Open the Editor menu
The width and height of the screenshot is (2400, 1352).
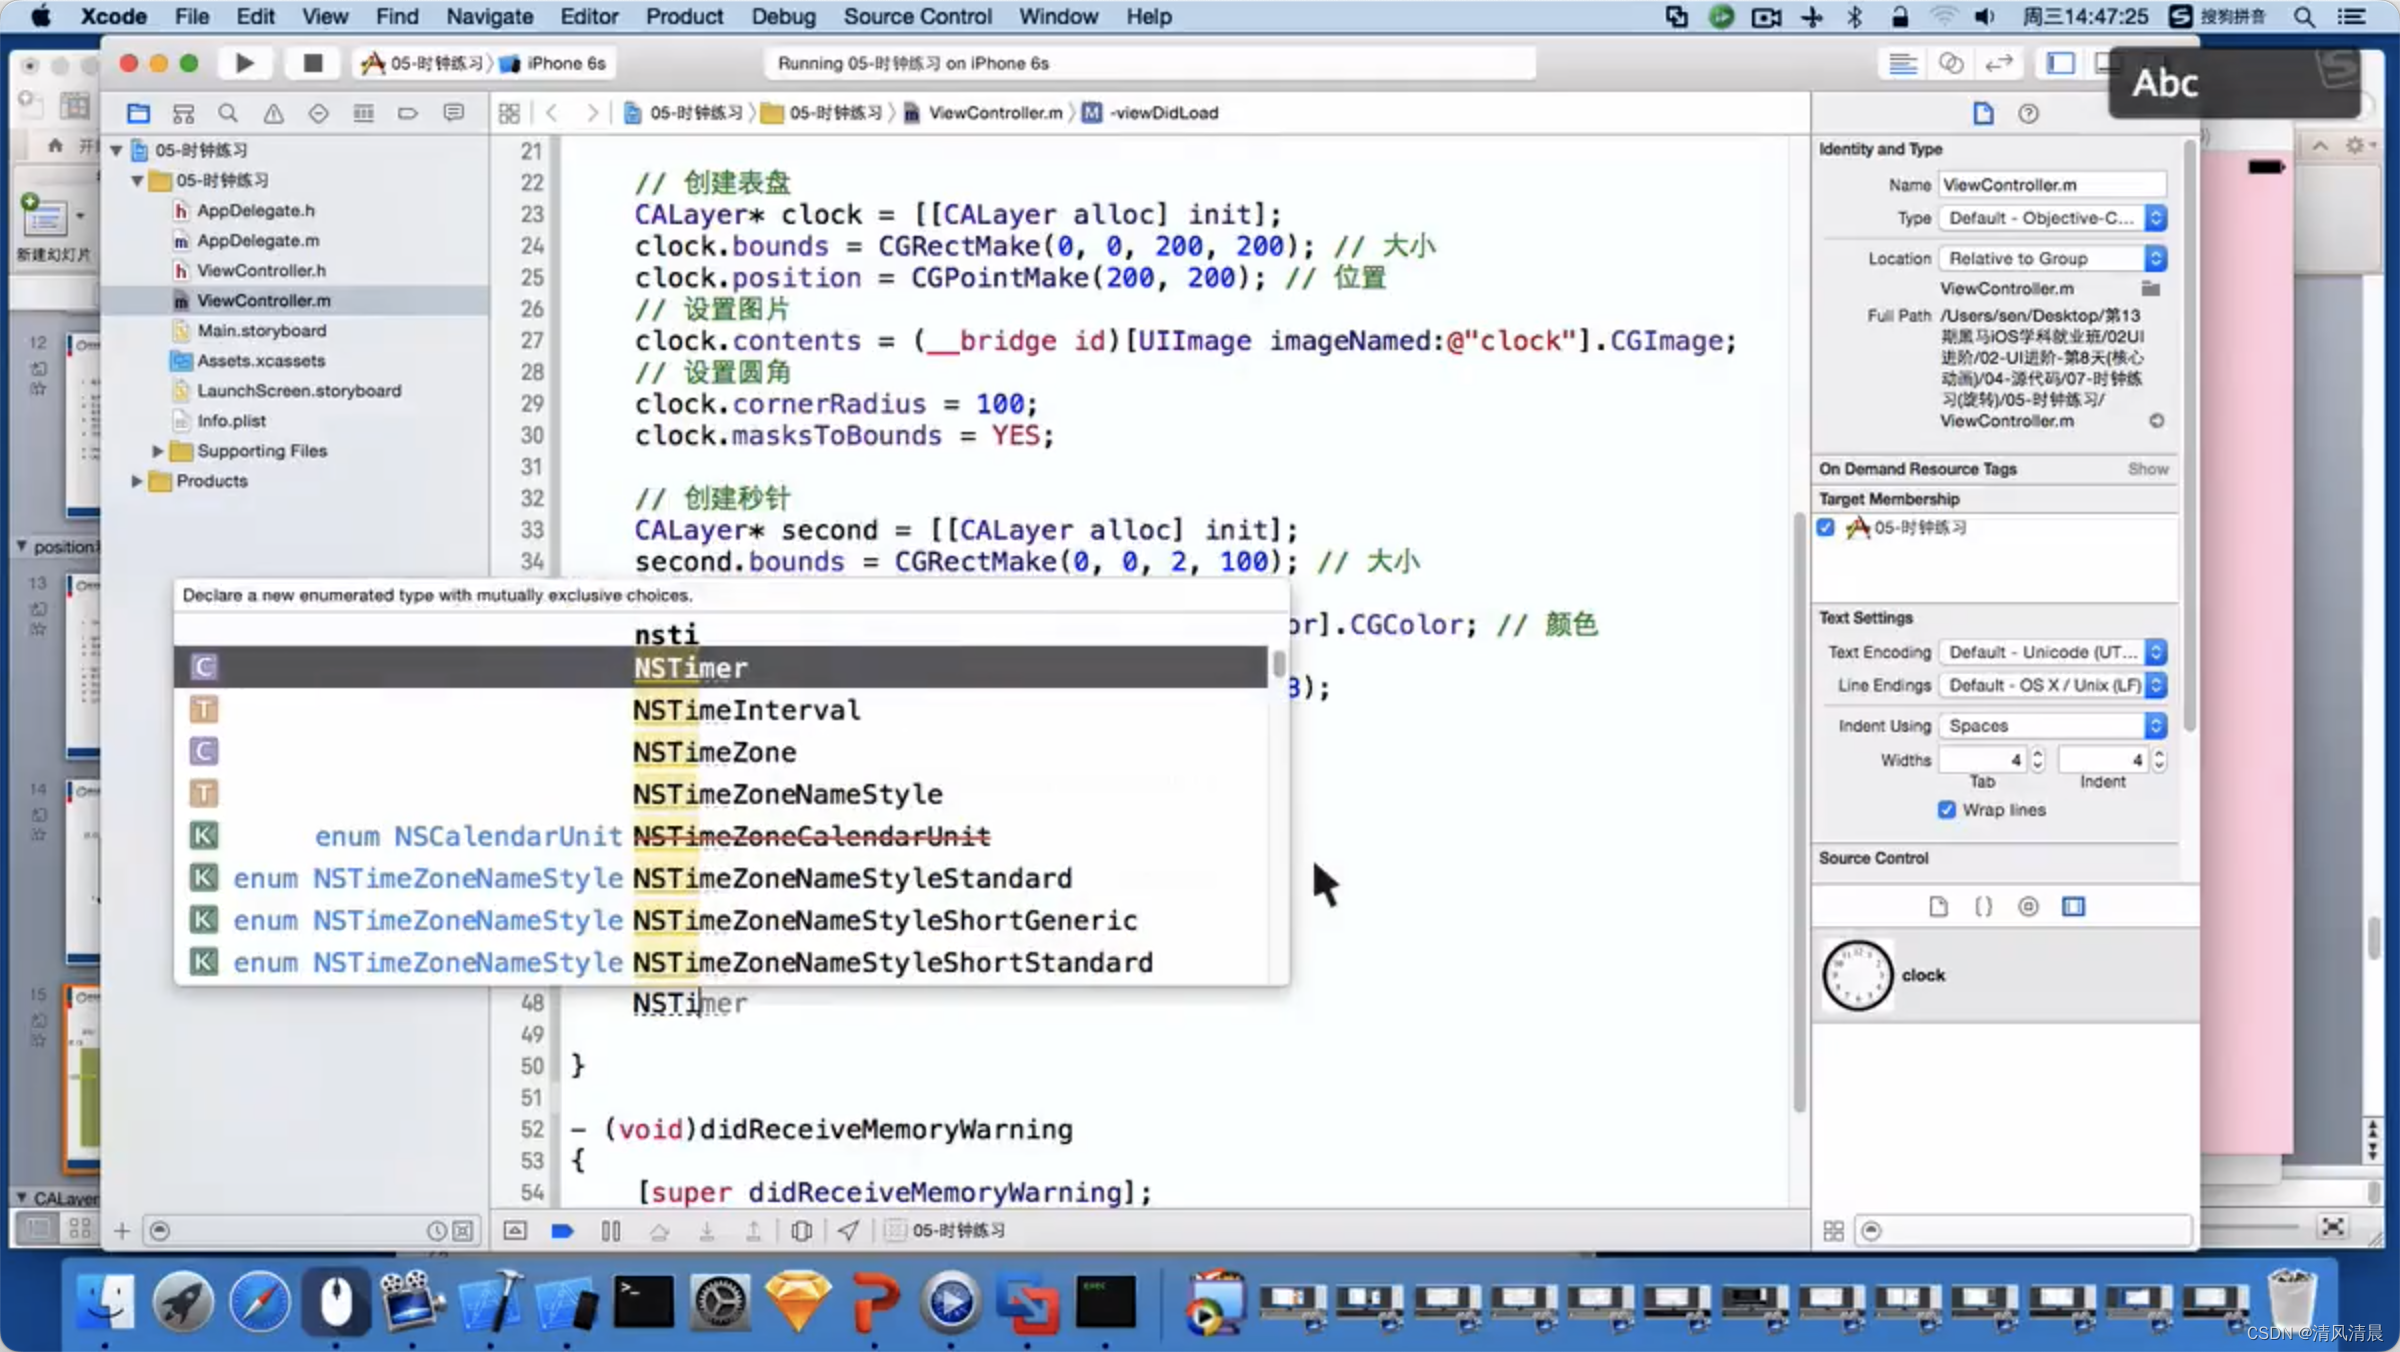[x=589, y=16]
